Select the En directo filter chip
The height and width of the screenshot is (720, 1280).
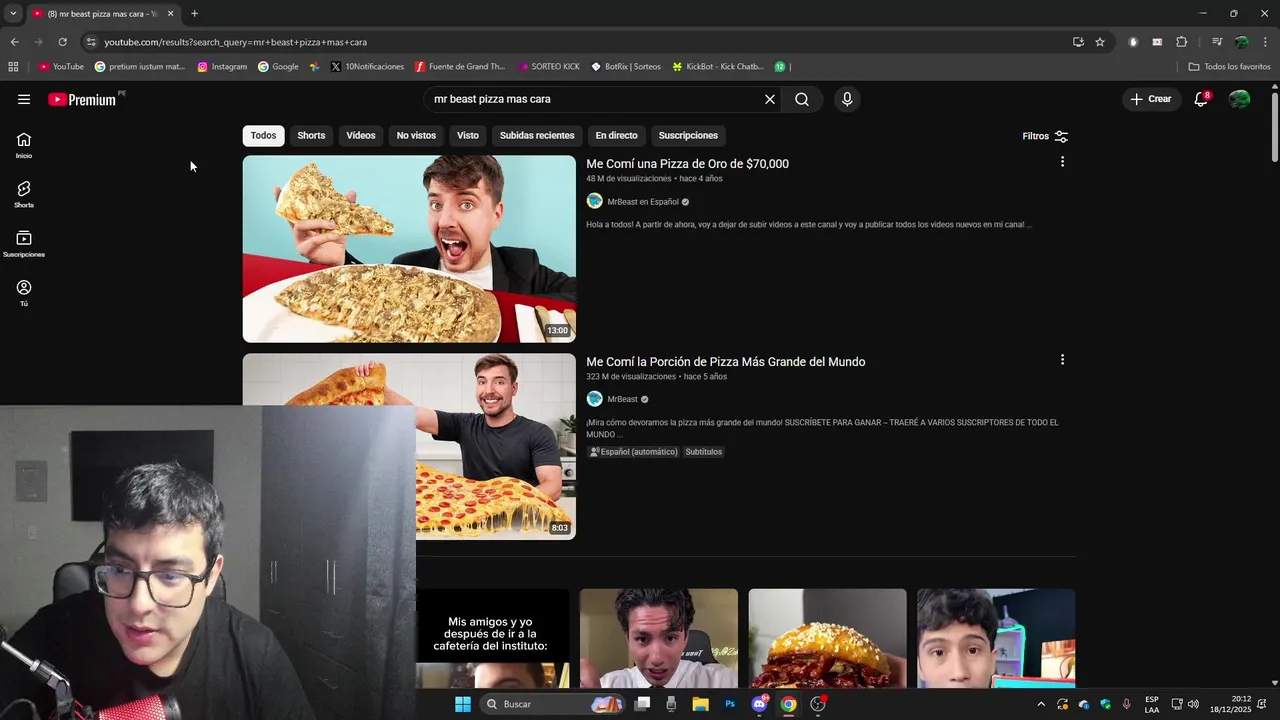pyautogui.click(x=616, y=135)
